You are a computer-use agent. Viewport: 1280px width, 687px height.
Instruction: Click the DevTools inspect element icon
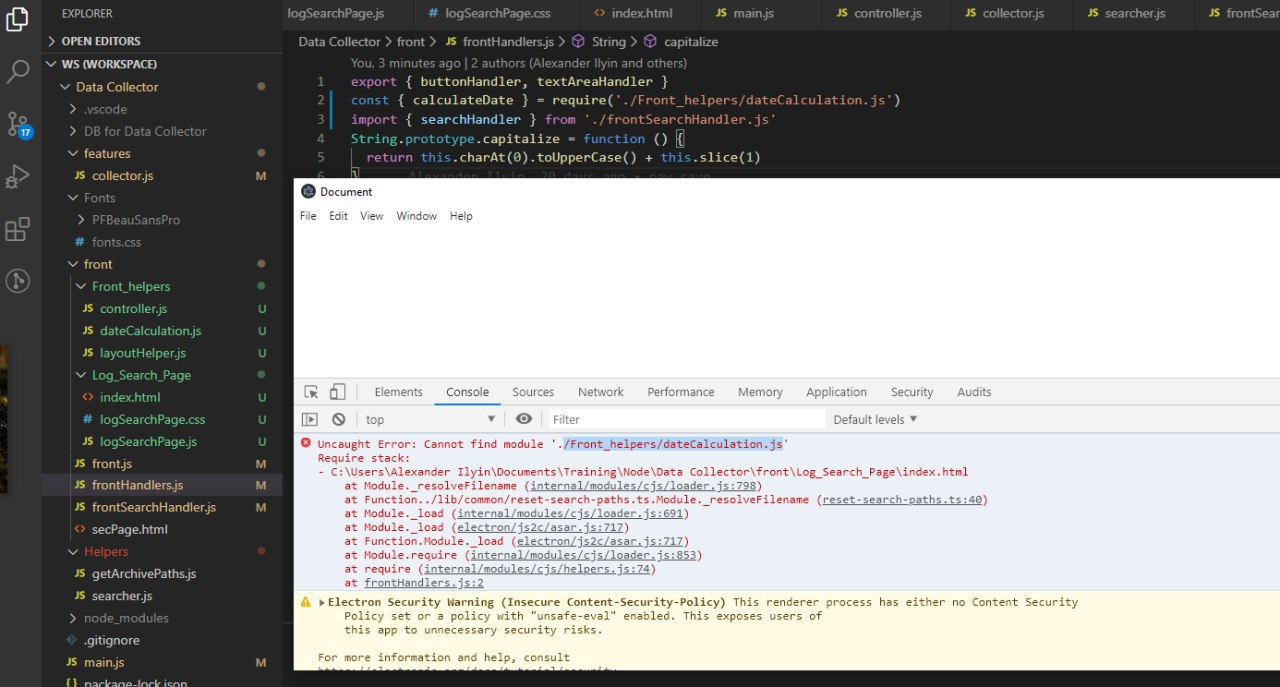(311, 392)
